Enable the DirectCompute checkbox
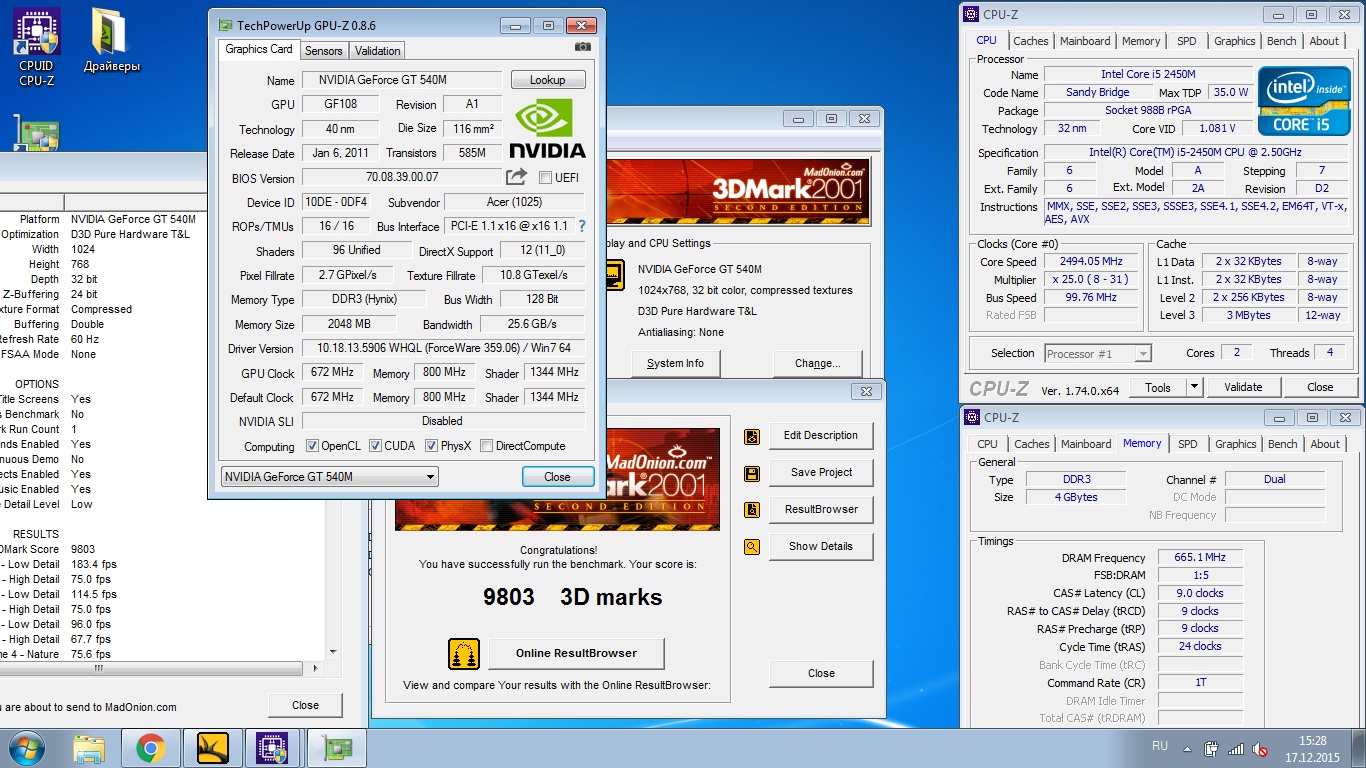The image size is (1366, 768). click(486, 446)
